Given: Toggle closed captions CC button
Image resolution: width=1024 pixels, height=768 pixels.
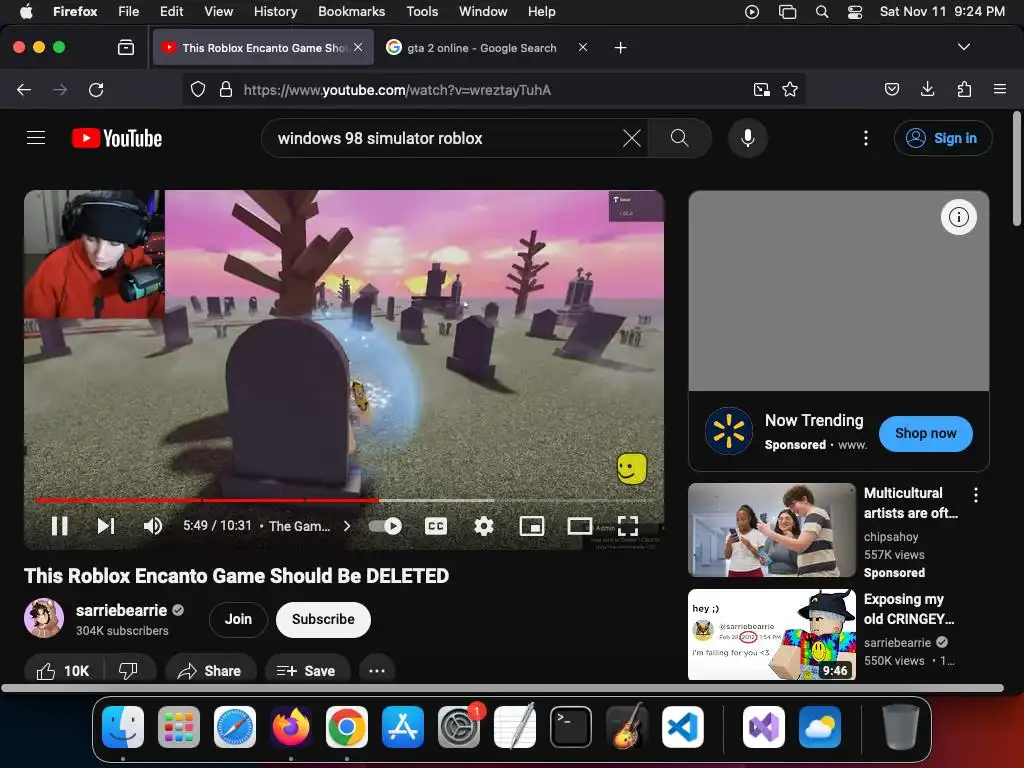Looking at the screenshot, I should [436, 526].
